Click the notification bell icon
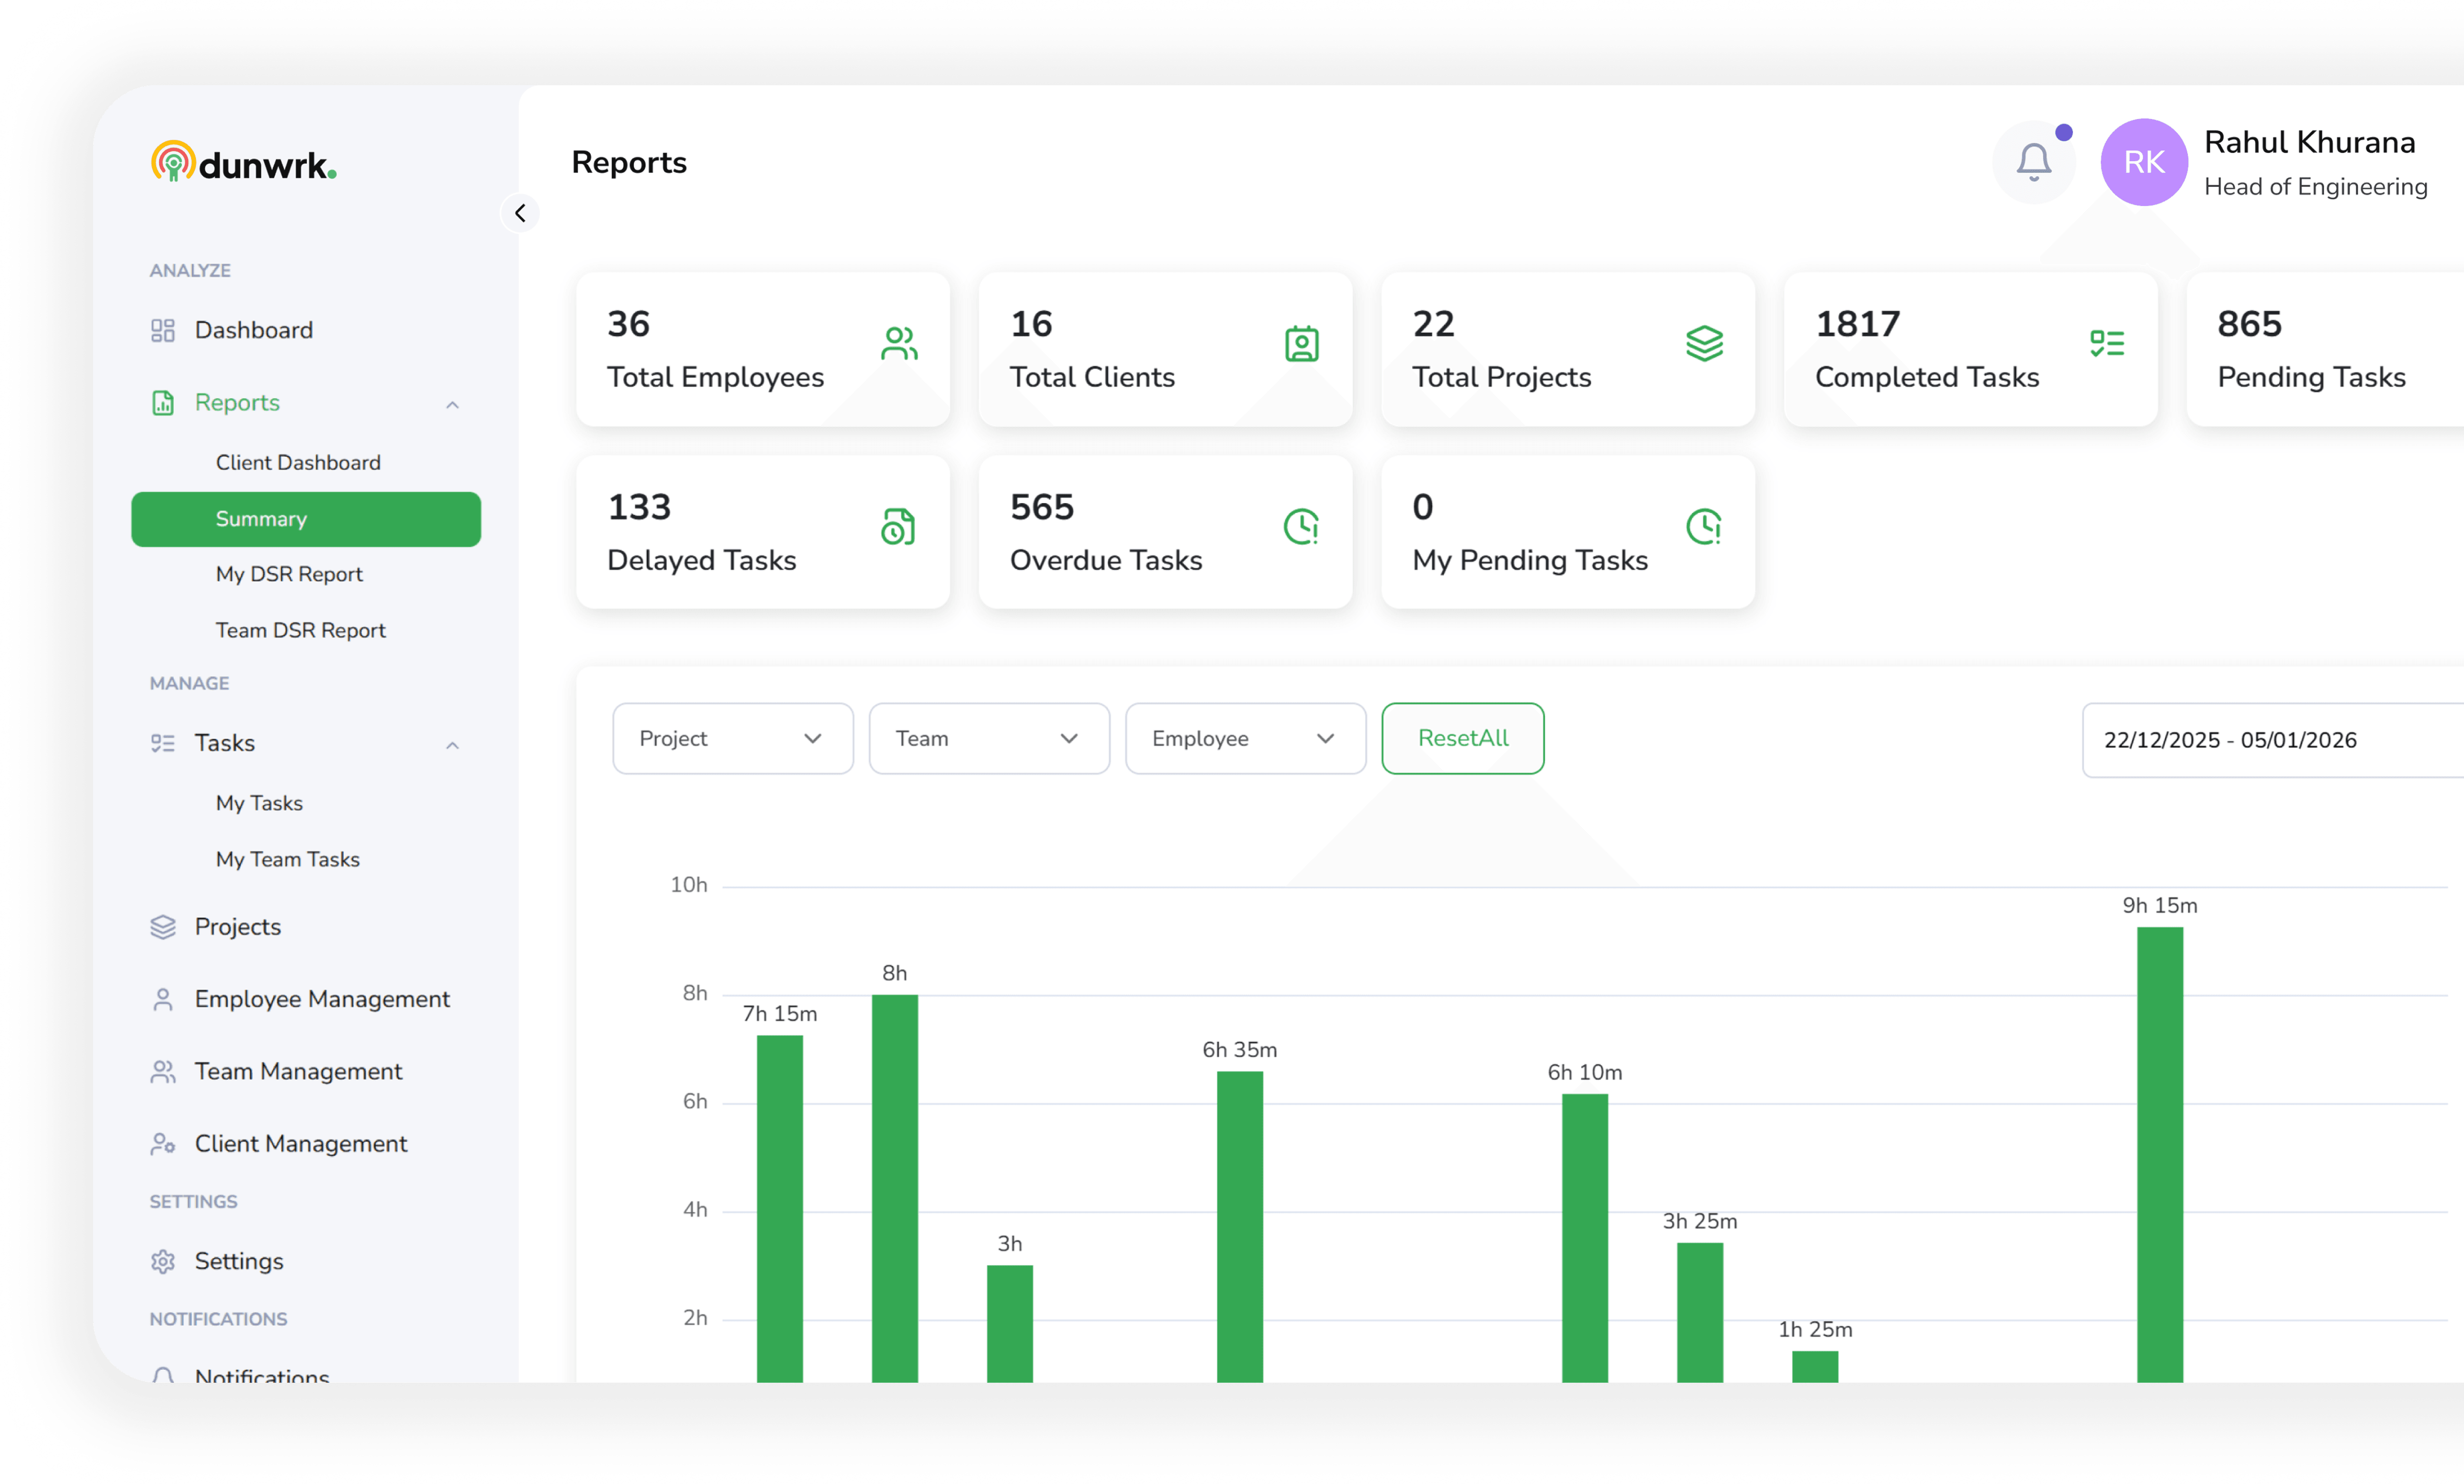The image size is (2464, 1484). pos(2033,162)
